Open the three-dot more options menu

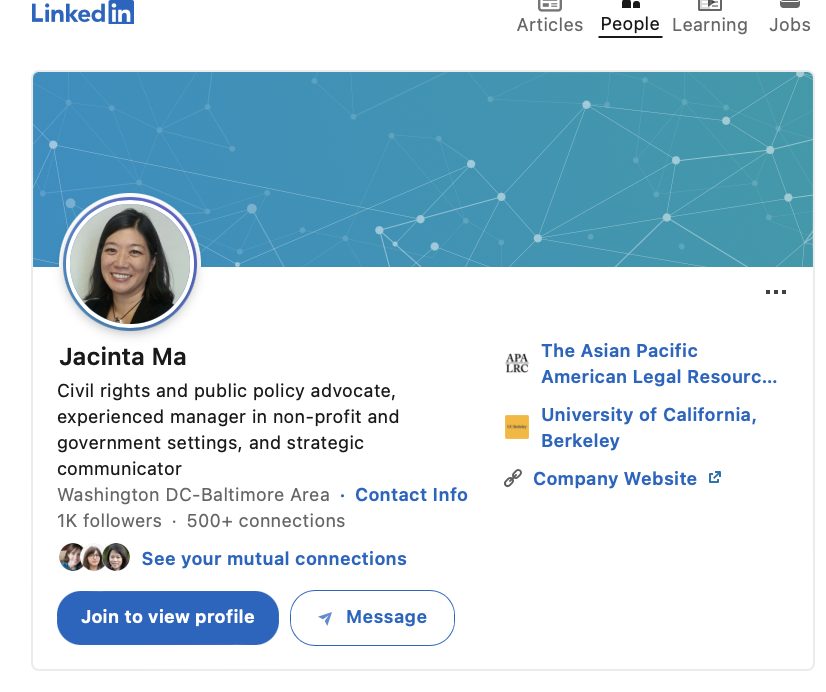pyautogui.click(x=775, y=292)
